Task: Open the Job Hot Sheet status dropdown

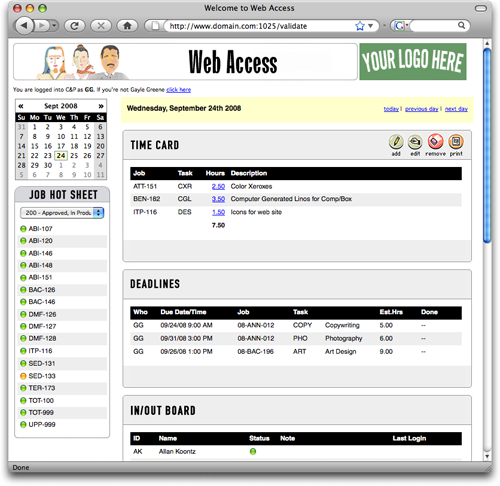Action: (x=62, y=213)
